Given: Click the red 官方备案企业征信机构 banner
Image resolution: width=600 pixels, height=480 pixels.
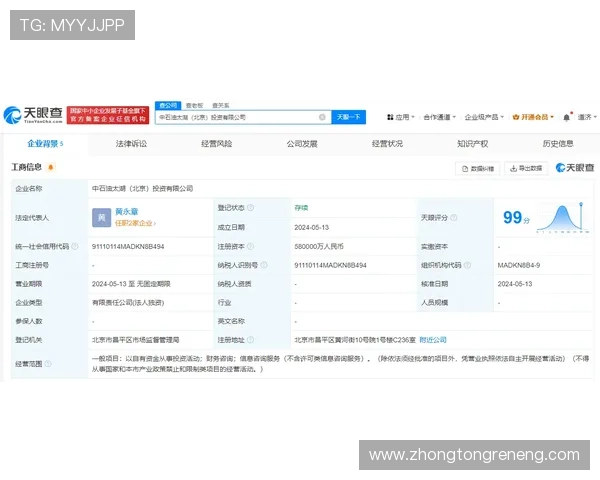Looking at the screenshot, I should click(x=108, y=115).
